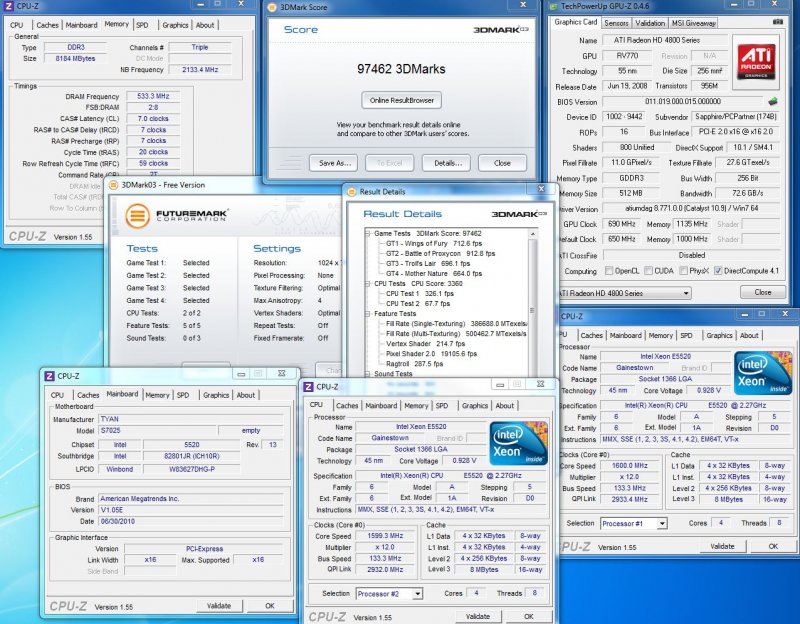Open the About tab in the Processor #1 CPU-Z window

(x=749, y=335)
